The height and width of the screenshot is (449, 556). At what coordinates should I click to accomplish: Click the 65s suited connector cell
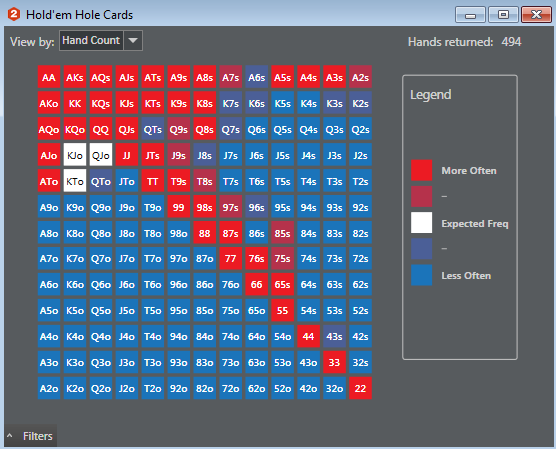pos(282,284)
